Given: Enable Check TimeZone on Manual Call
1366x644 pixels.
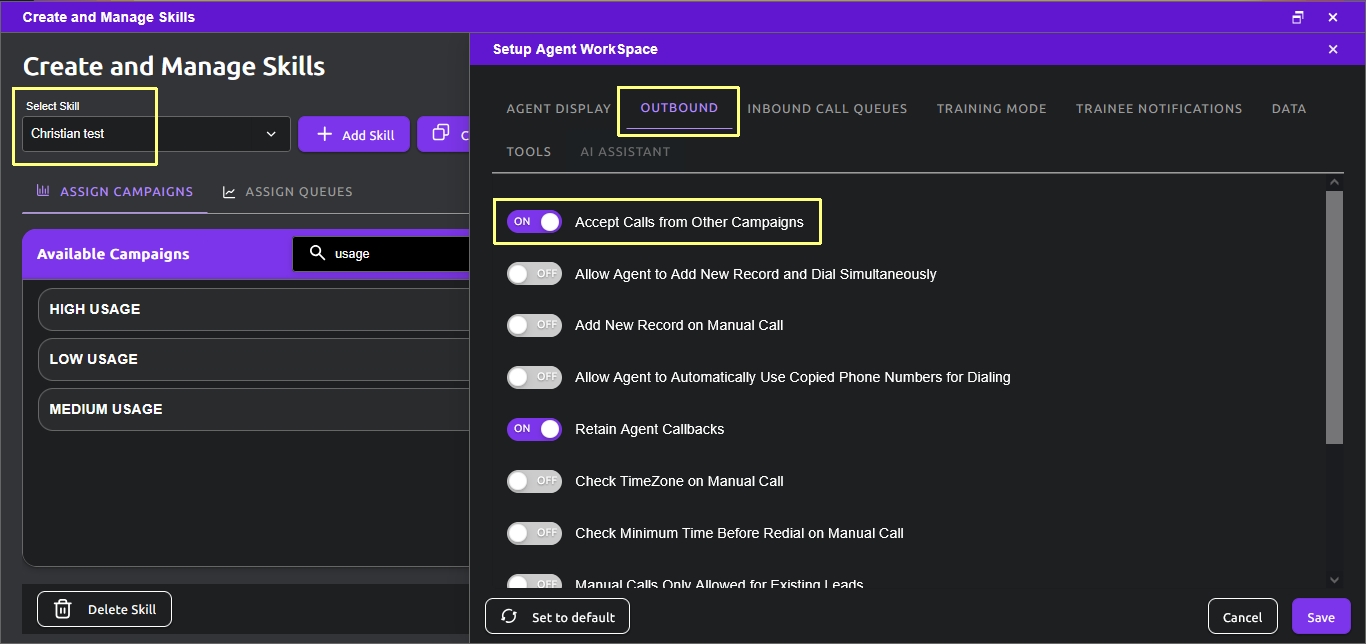Looking at the screenshot, I should pos(534,481).
